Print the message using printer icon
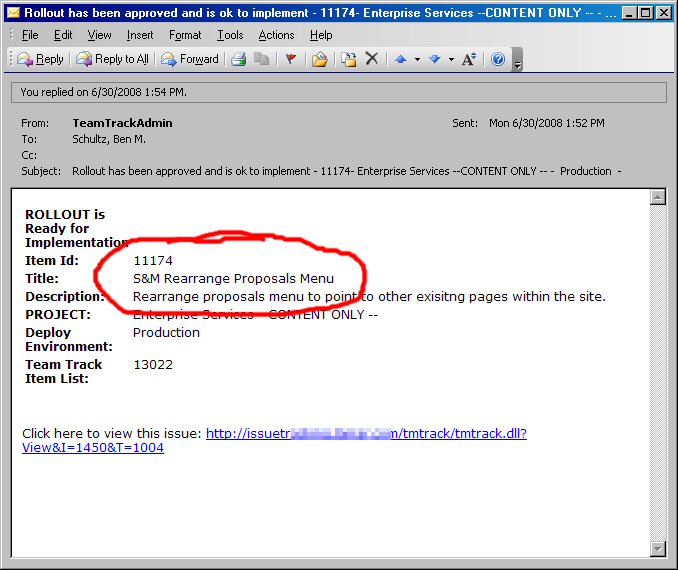 (x=239, y=60)
